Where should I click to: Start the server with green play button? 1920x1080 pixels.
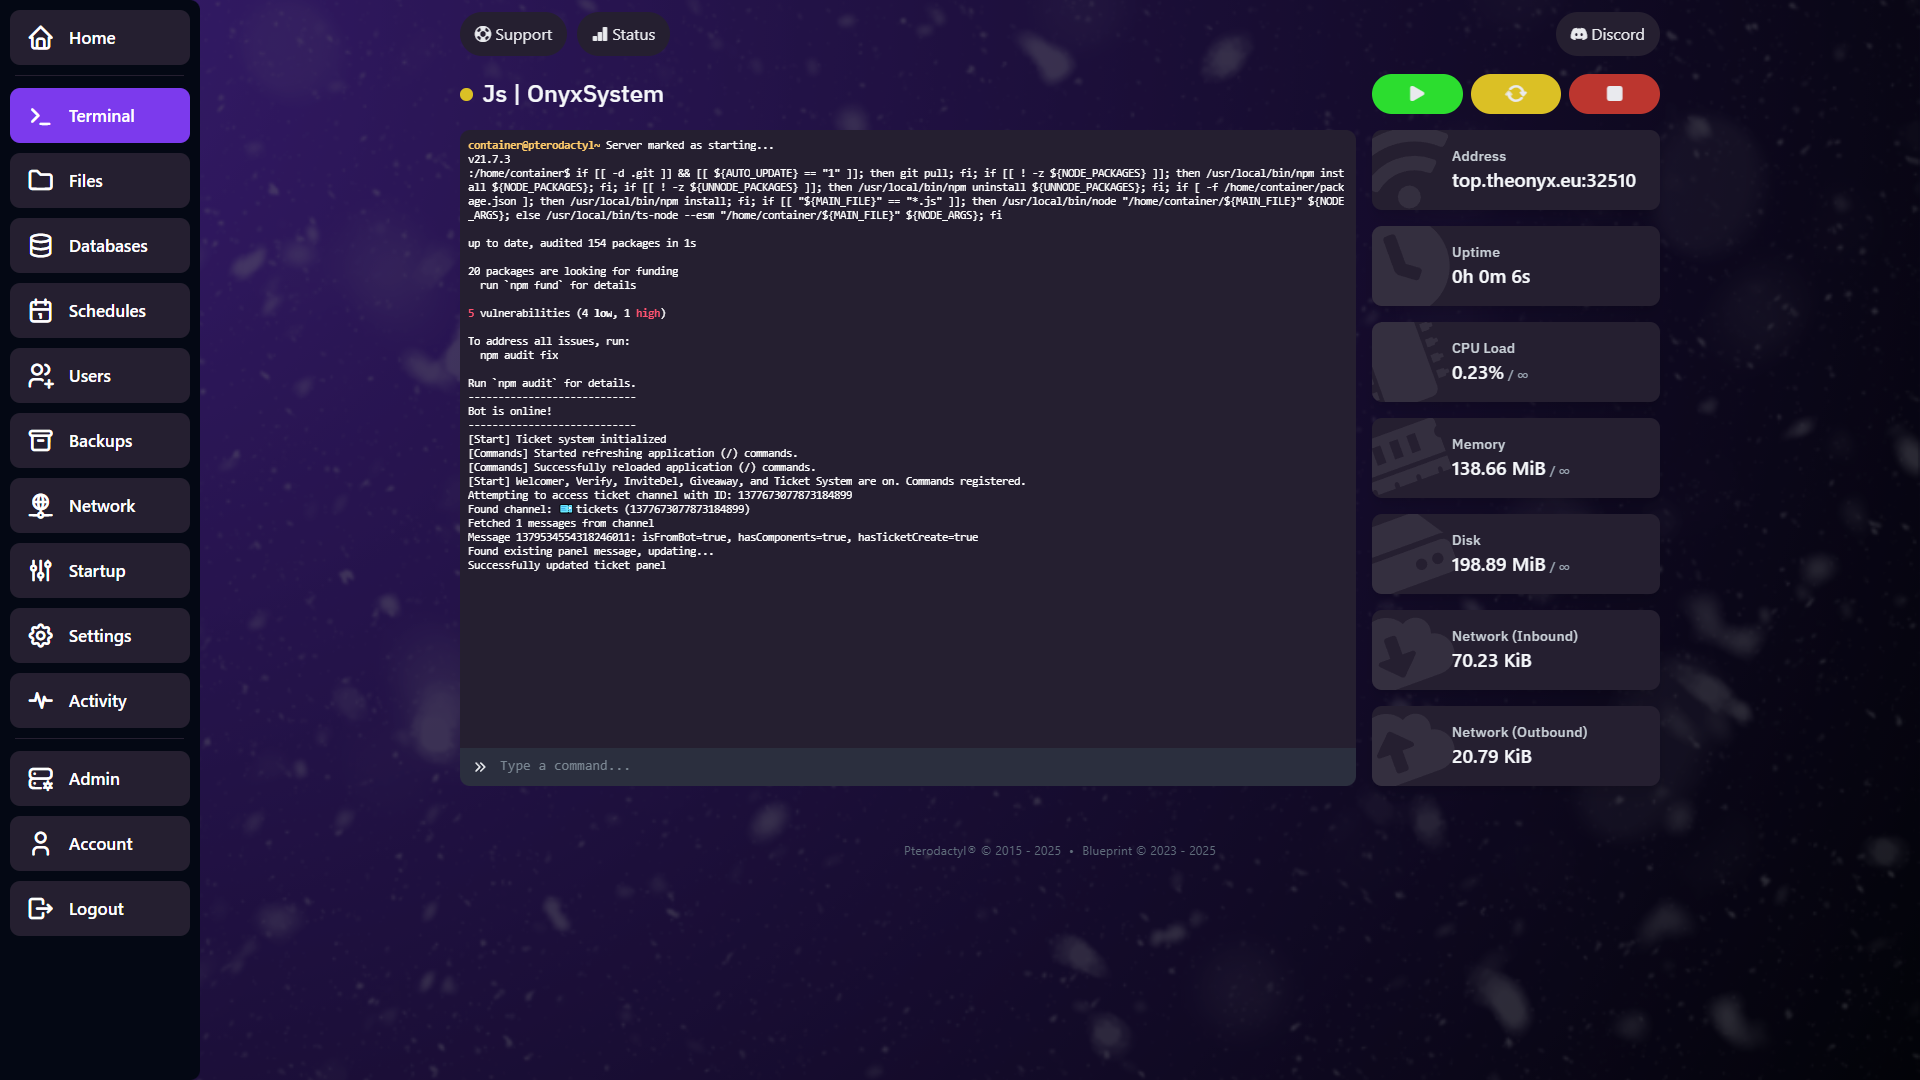(x=1417, y=94)
